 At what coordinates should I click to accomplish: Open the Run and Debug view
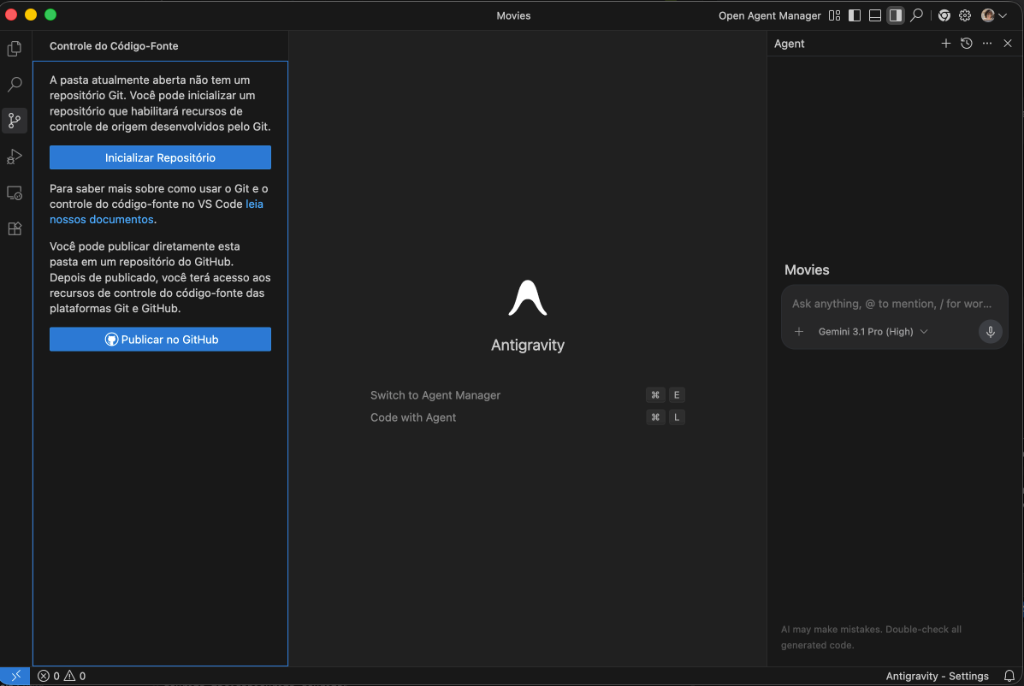[x=14, y=157]
